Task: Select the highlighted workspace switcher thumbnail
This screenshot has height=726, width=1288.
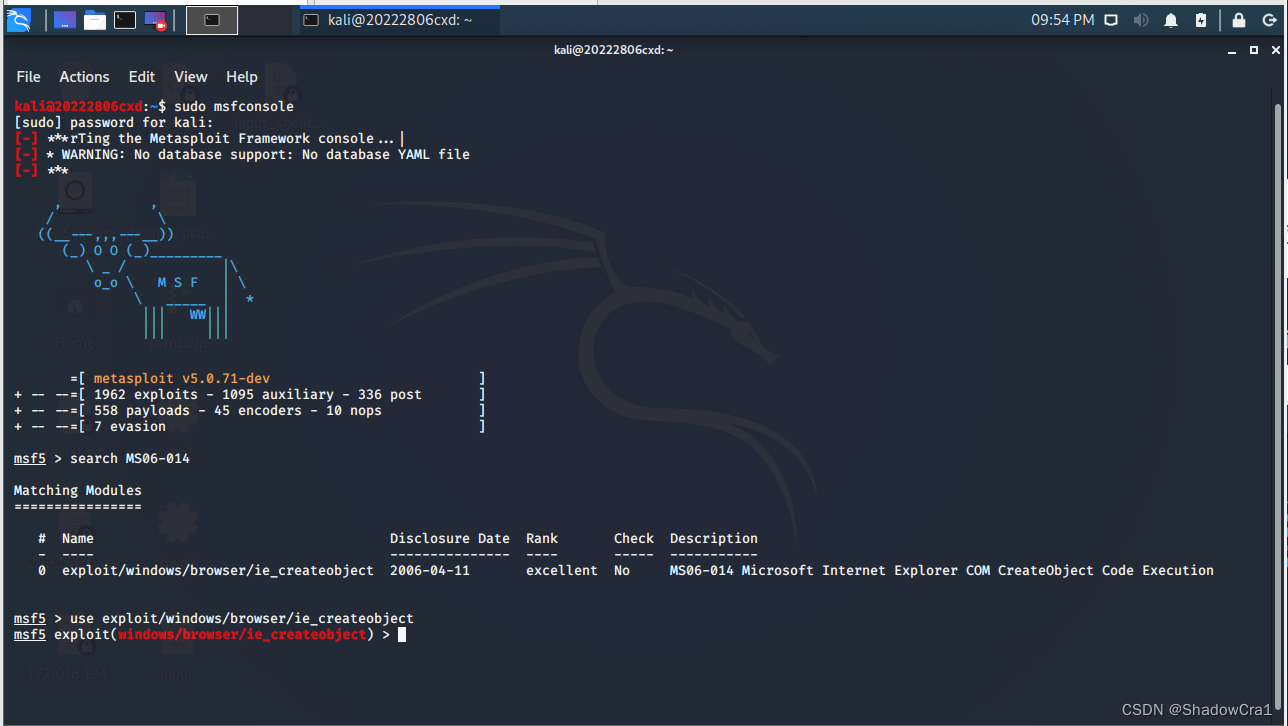Action: tap(212, 19)
